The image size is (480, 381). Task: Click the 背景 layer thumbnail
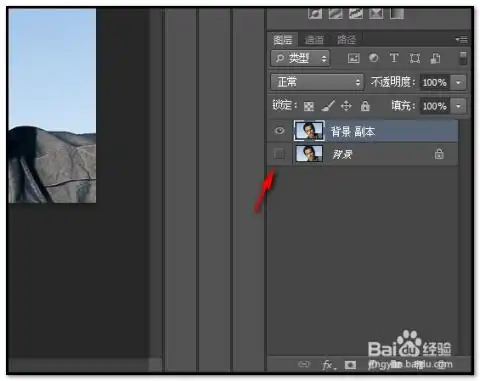tap(309, 154)
